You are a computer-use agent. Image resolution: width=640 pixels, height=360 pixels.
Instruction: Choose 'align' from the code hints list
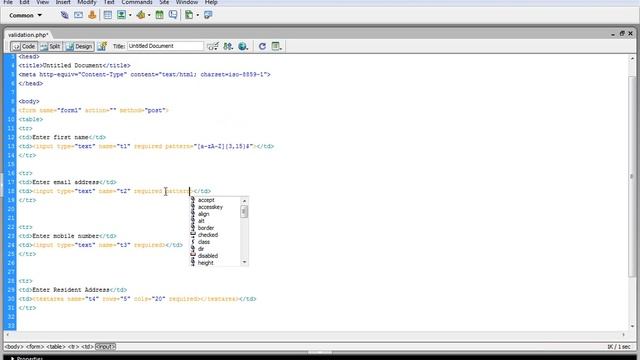203,214
